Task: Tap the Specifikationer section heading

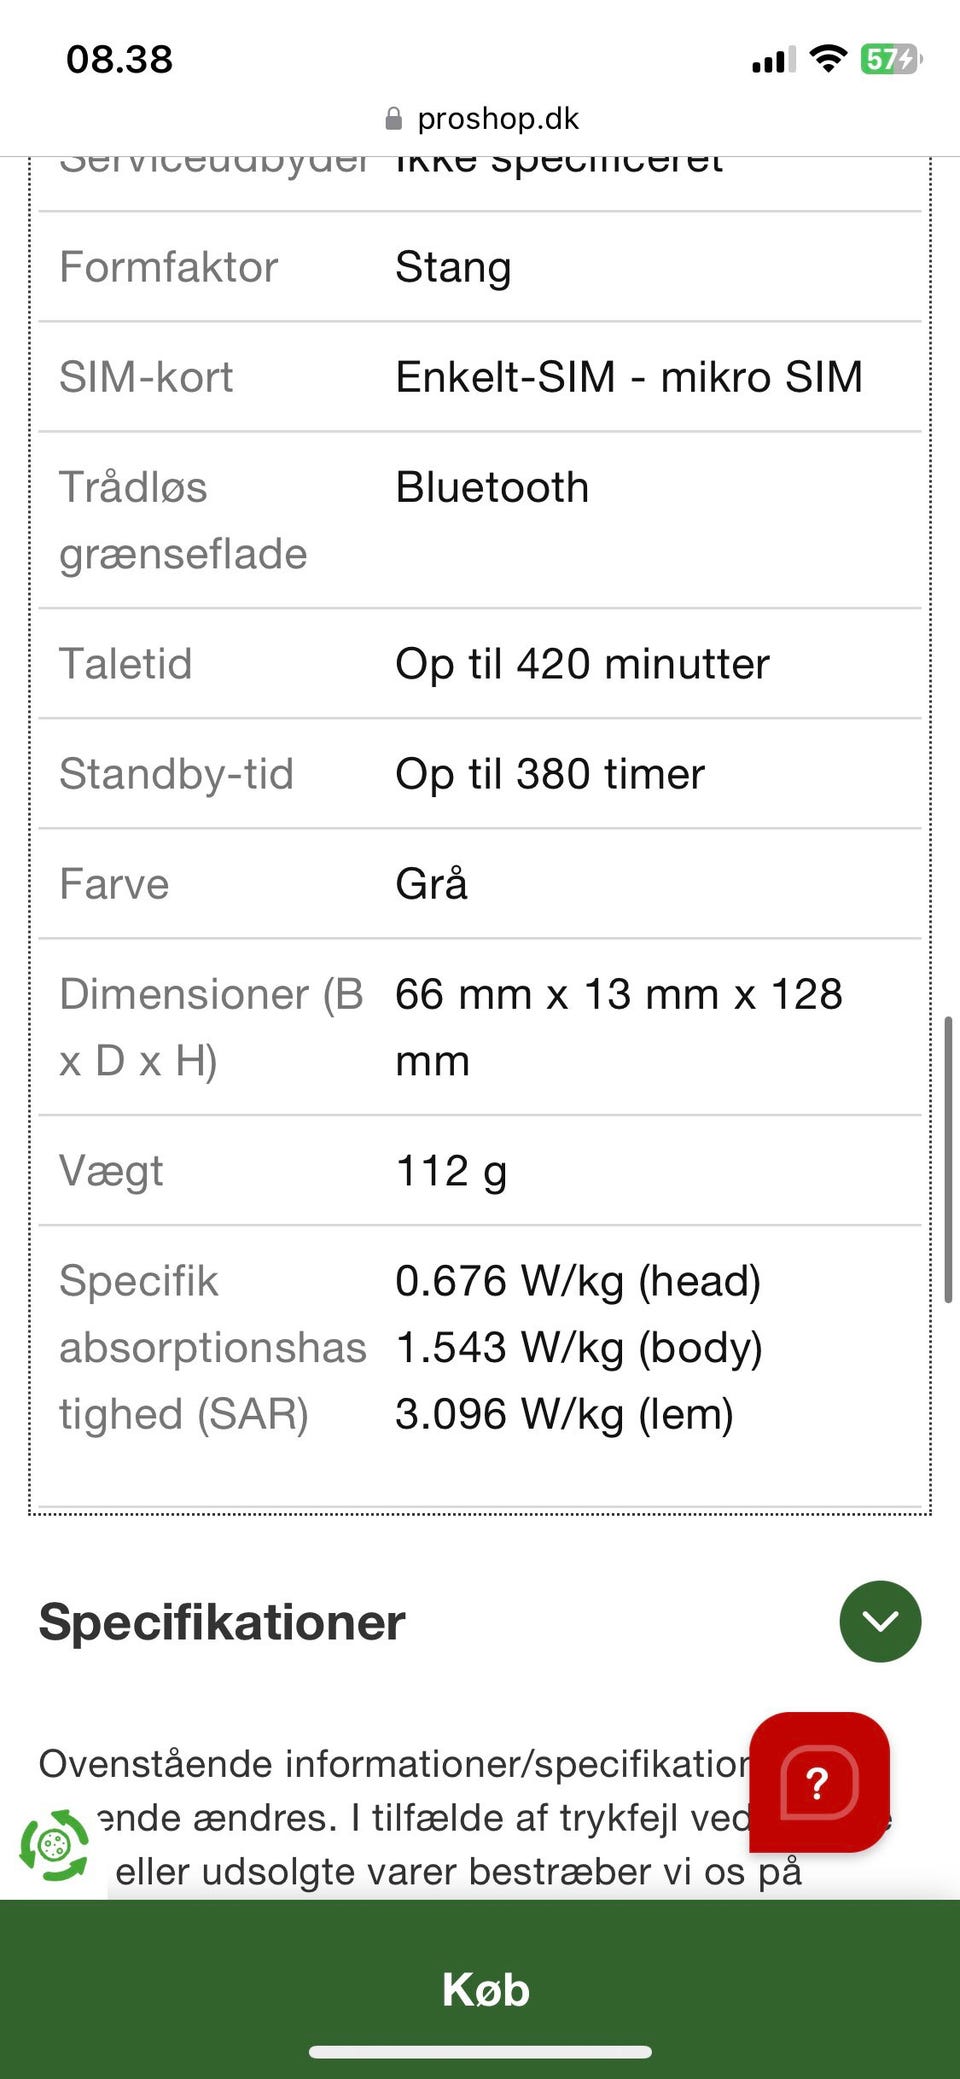Action: [x=222, y=1622]
